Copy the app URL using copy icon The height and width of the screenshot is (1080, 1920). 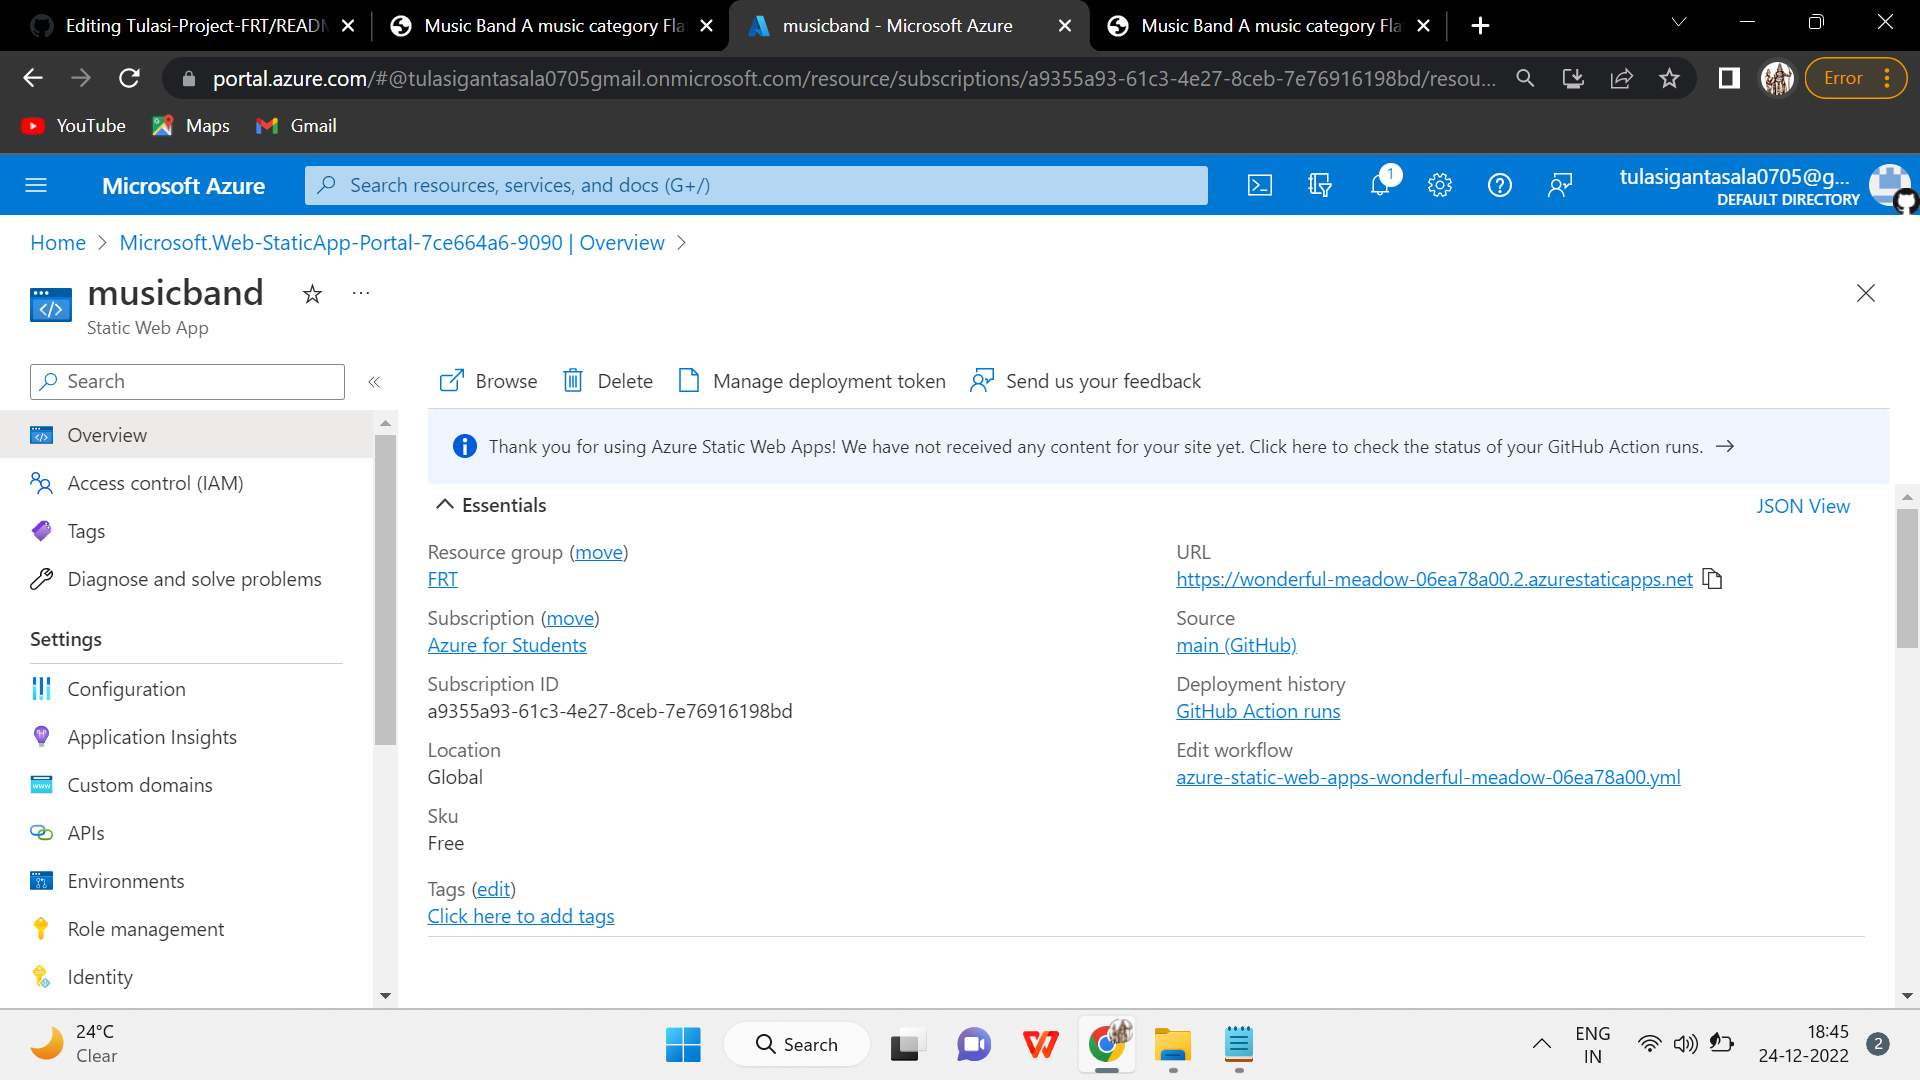point(1712,579)
